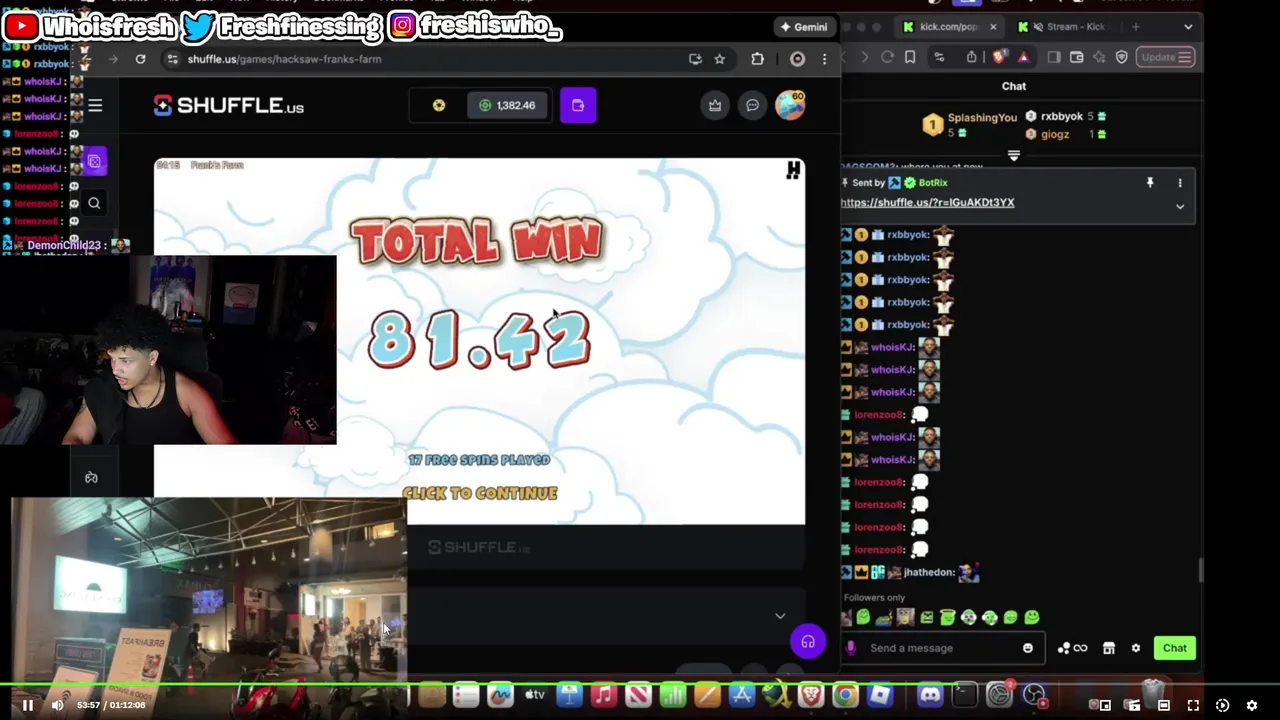Open the Kick chat shop icon
1280x720 pixels.
coord(1108,648)
